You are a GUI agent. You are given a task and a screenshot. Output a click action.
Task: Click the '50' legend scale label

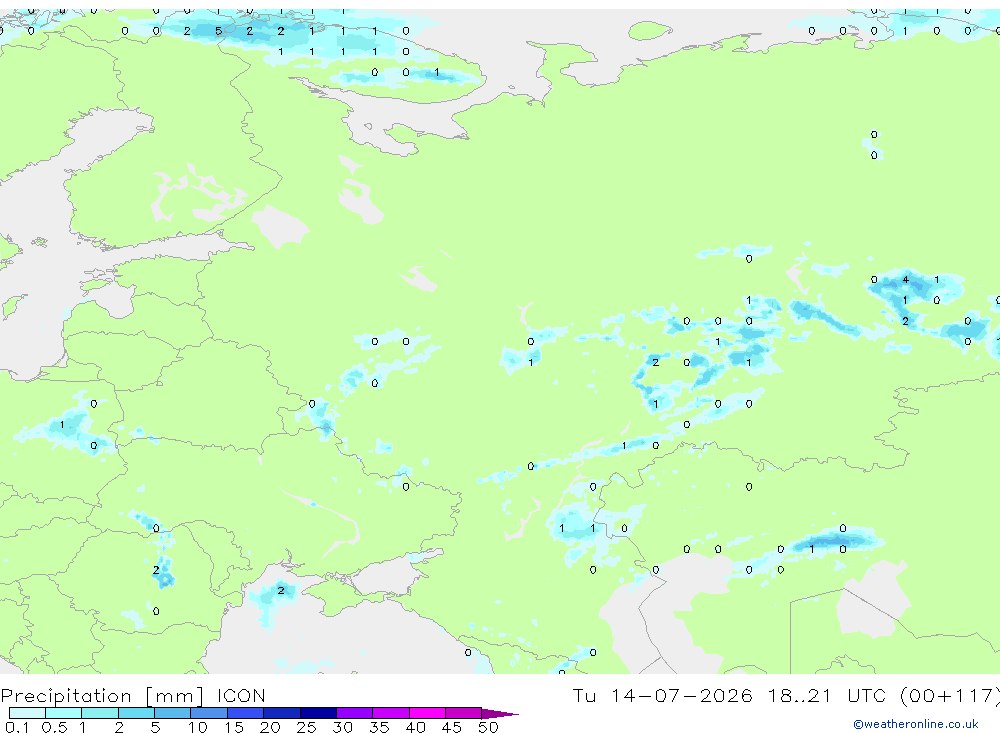click(488, 727)
